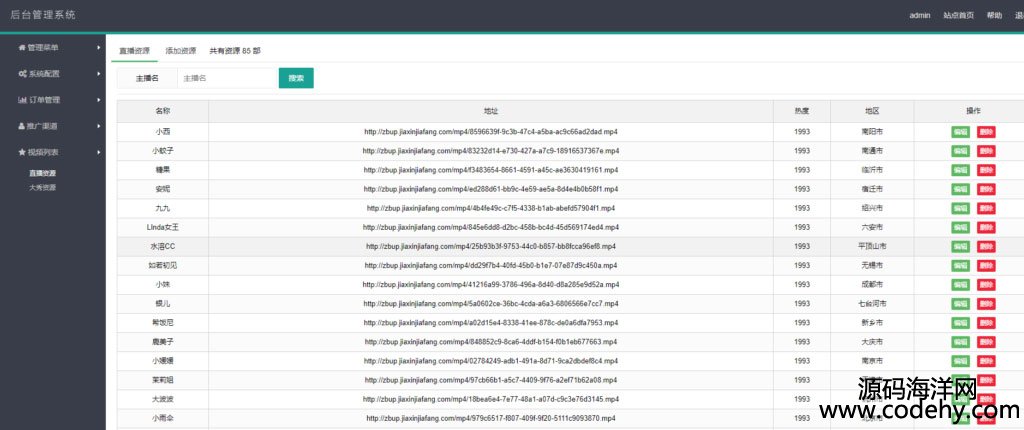Expand the 订单管理 submenu arrow
1024x430 pixels.
98,100
